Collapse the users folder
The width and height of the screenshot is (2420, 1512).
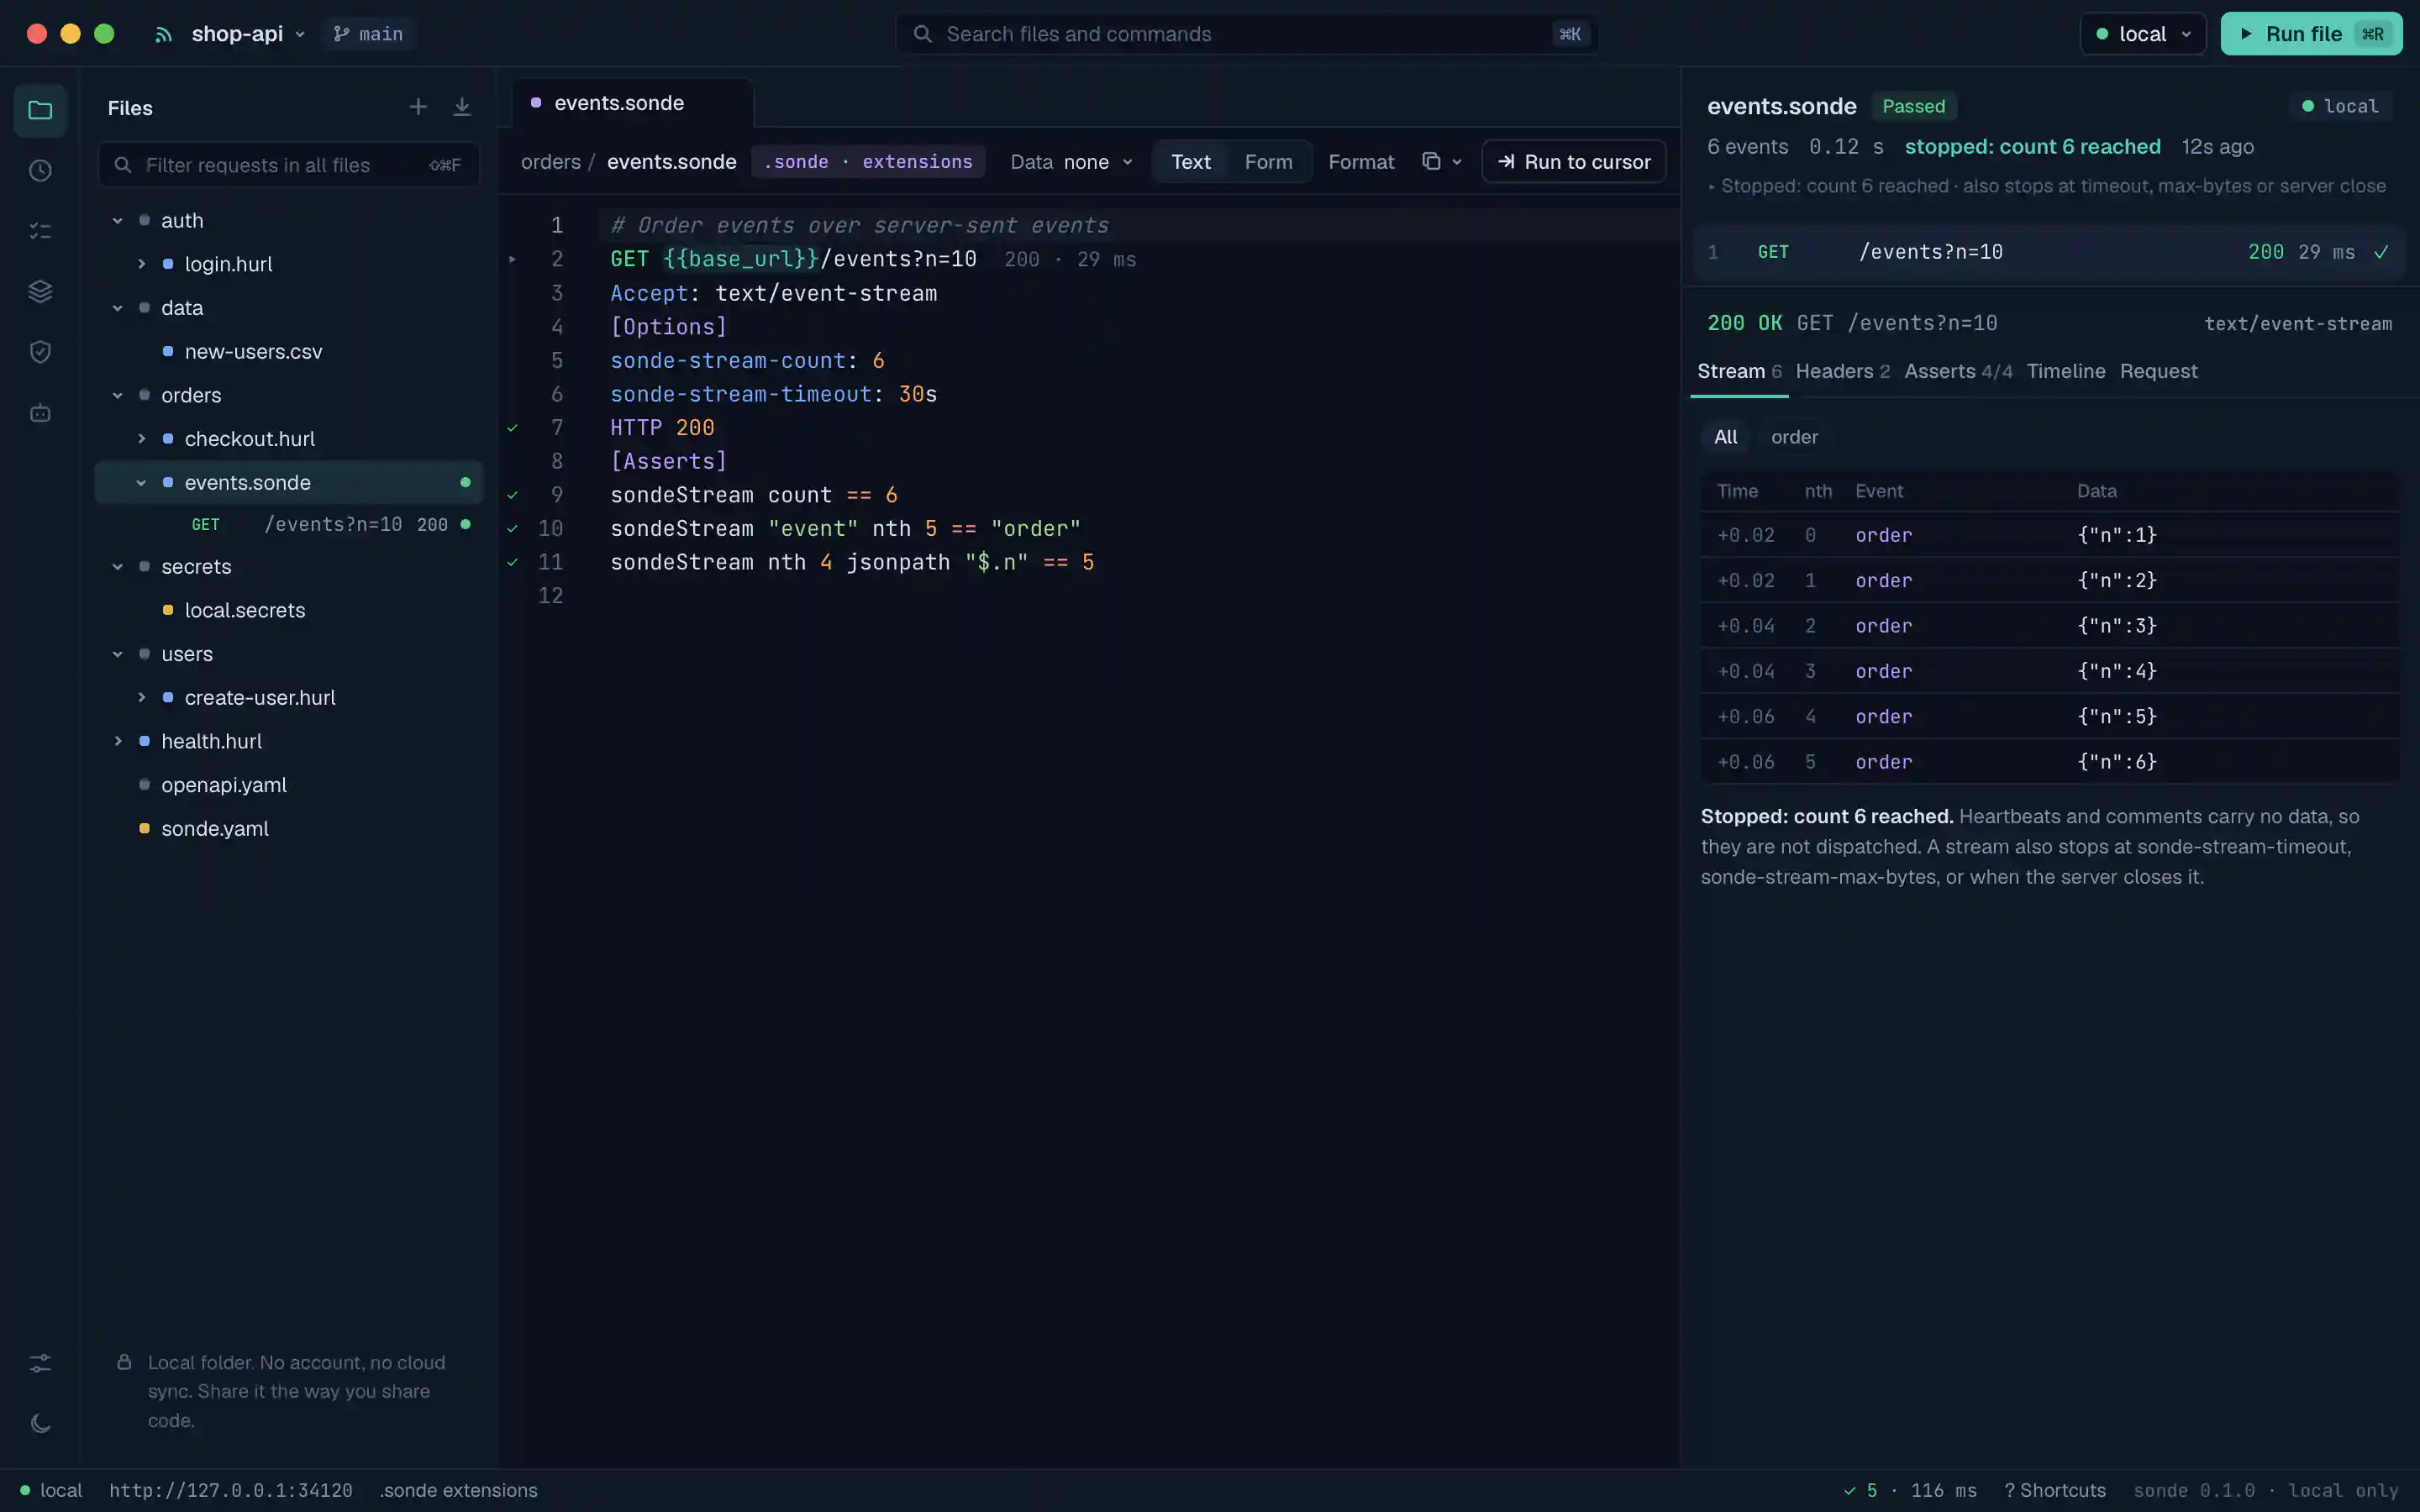pyautogui.click(x=117, y=654)
